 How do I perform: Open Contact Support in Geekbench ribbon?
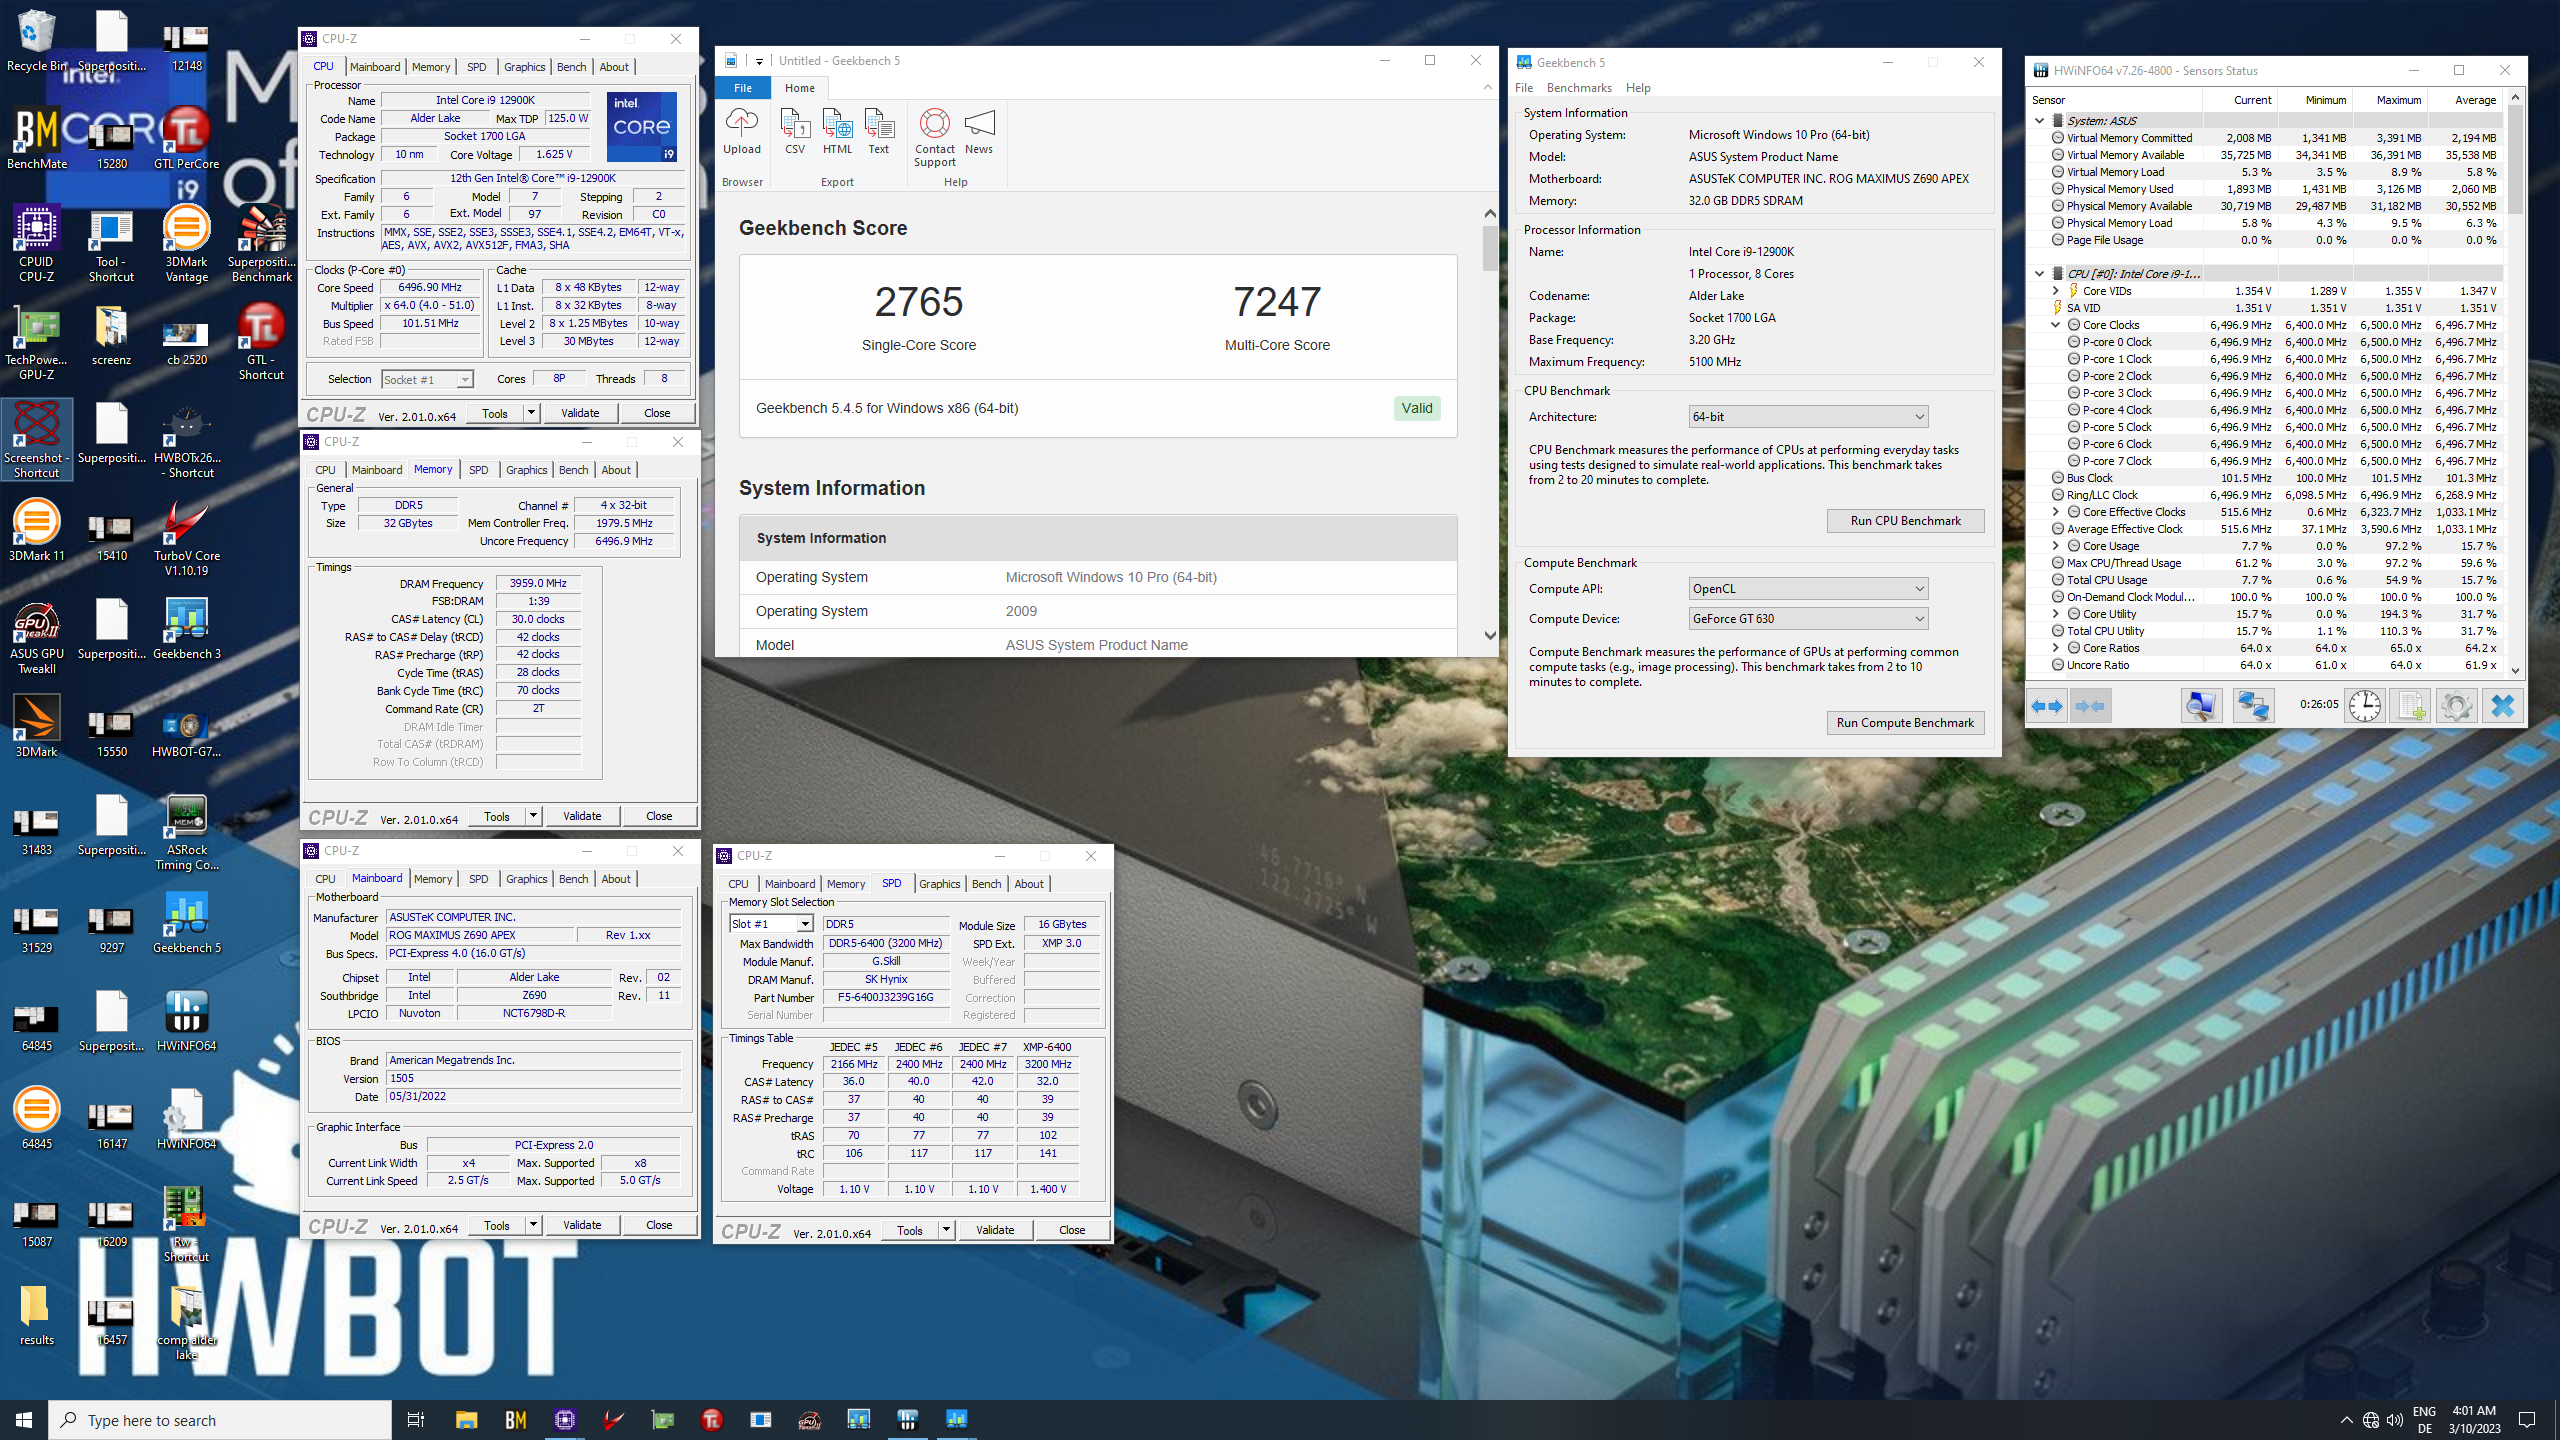click(934, 137)
